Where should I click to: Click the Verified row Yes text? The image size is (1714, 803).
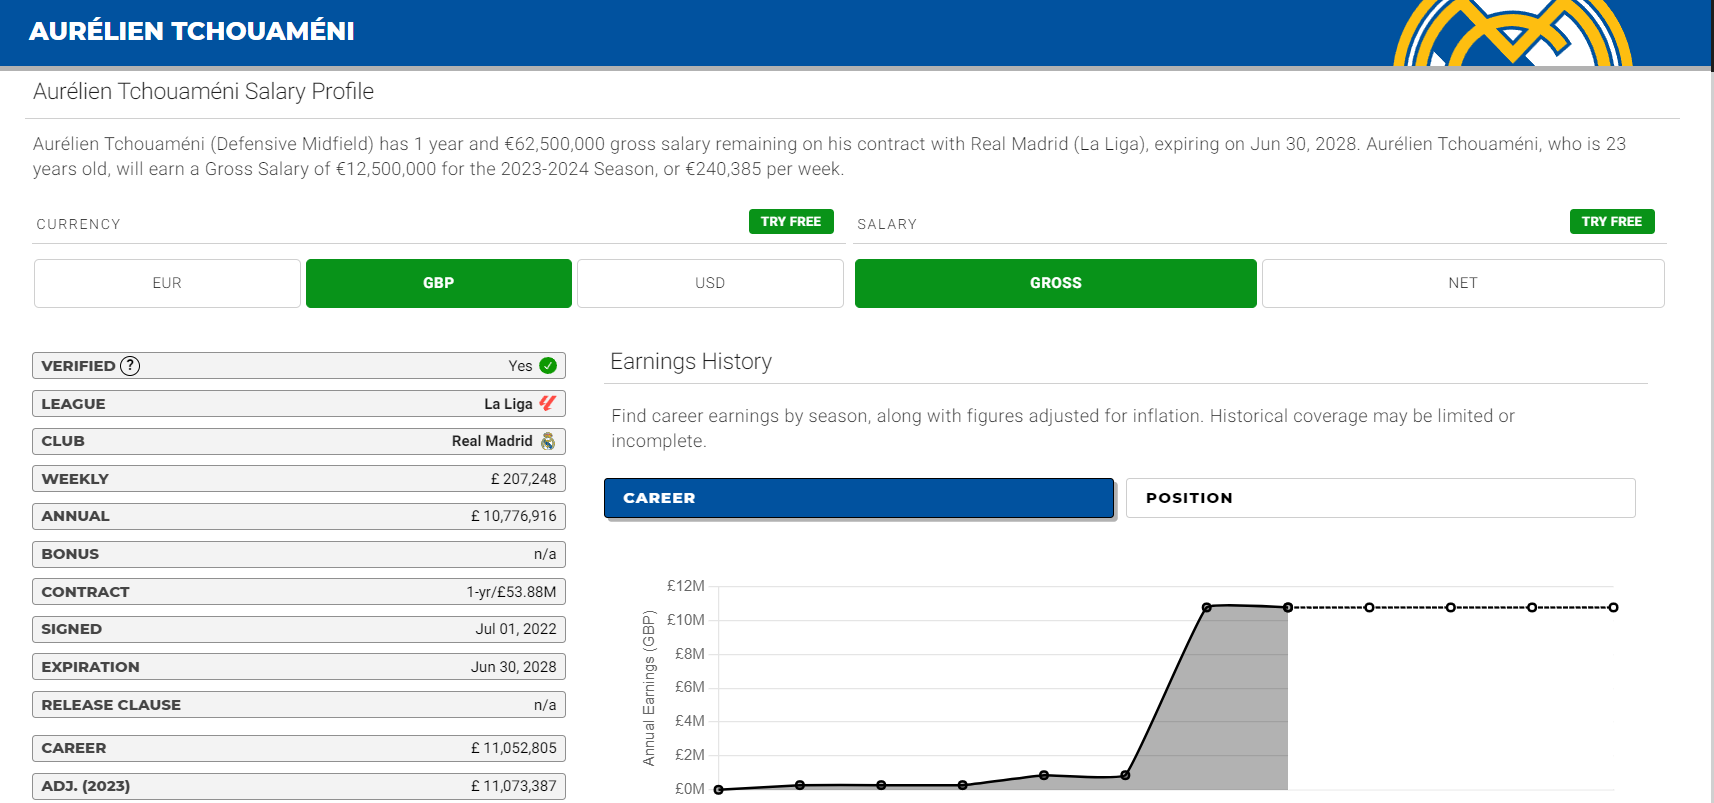(520, 366)
